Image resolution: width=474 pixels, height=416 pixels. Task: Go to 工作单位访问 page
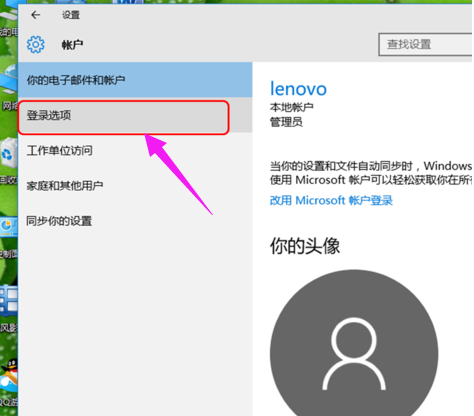tap(135, 151)
